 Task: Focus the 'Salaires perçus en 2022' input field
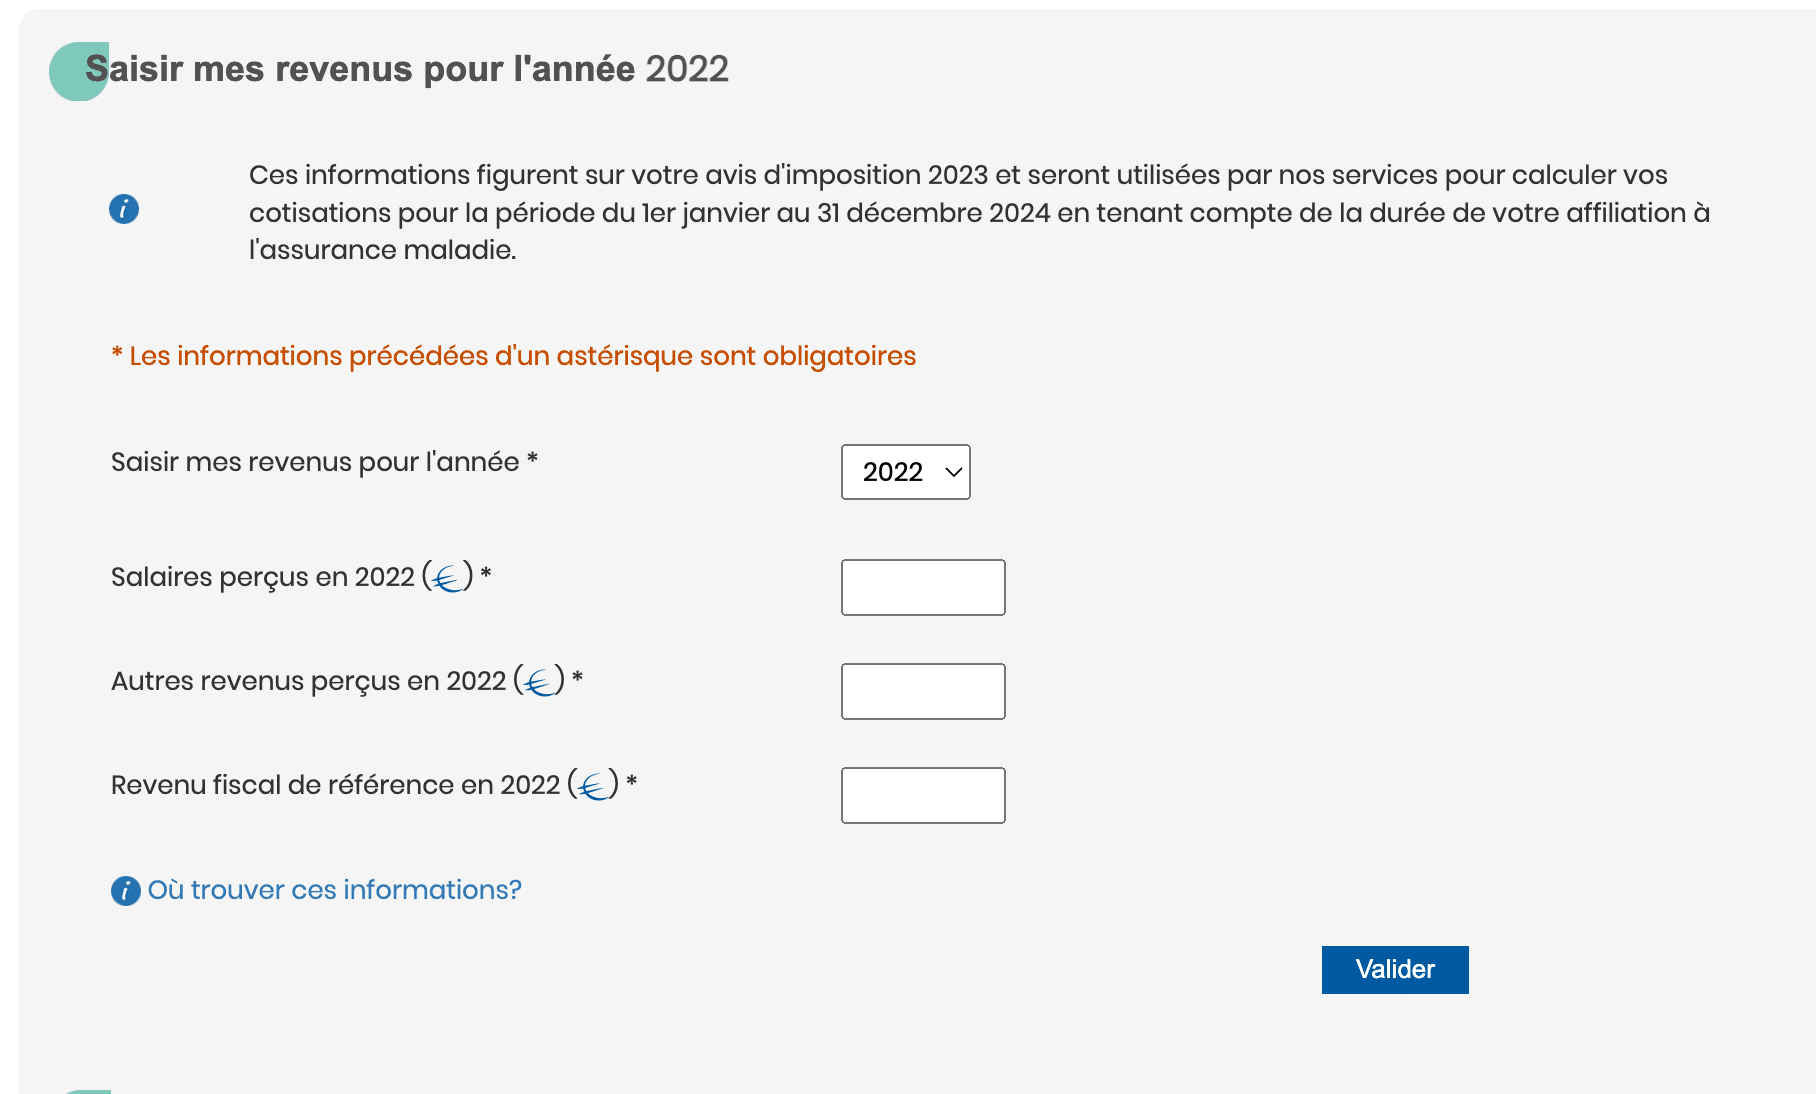[923, 587]
